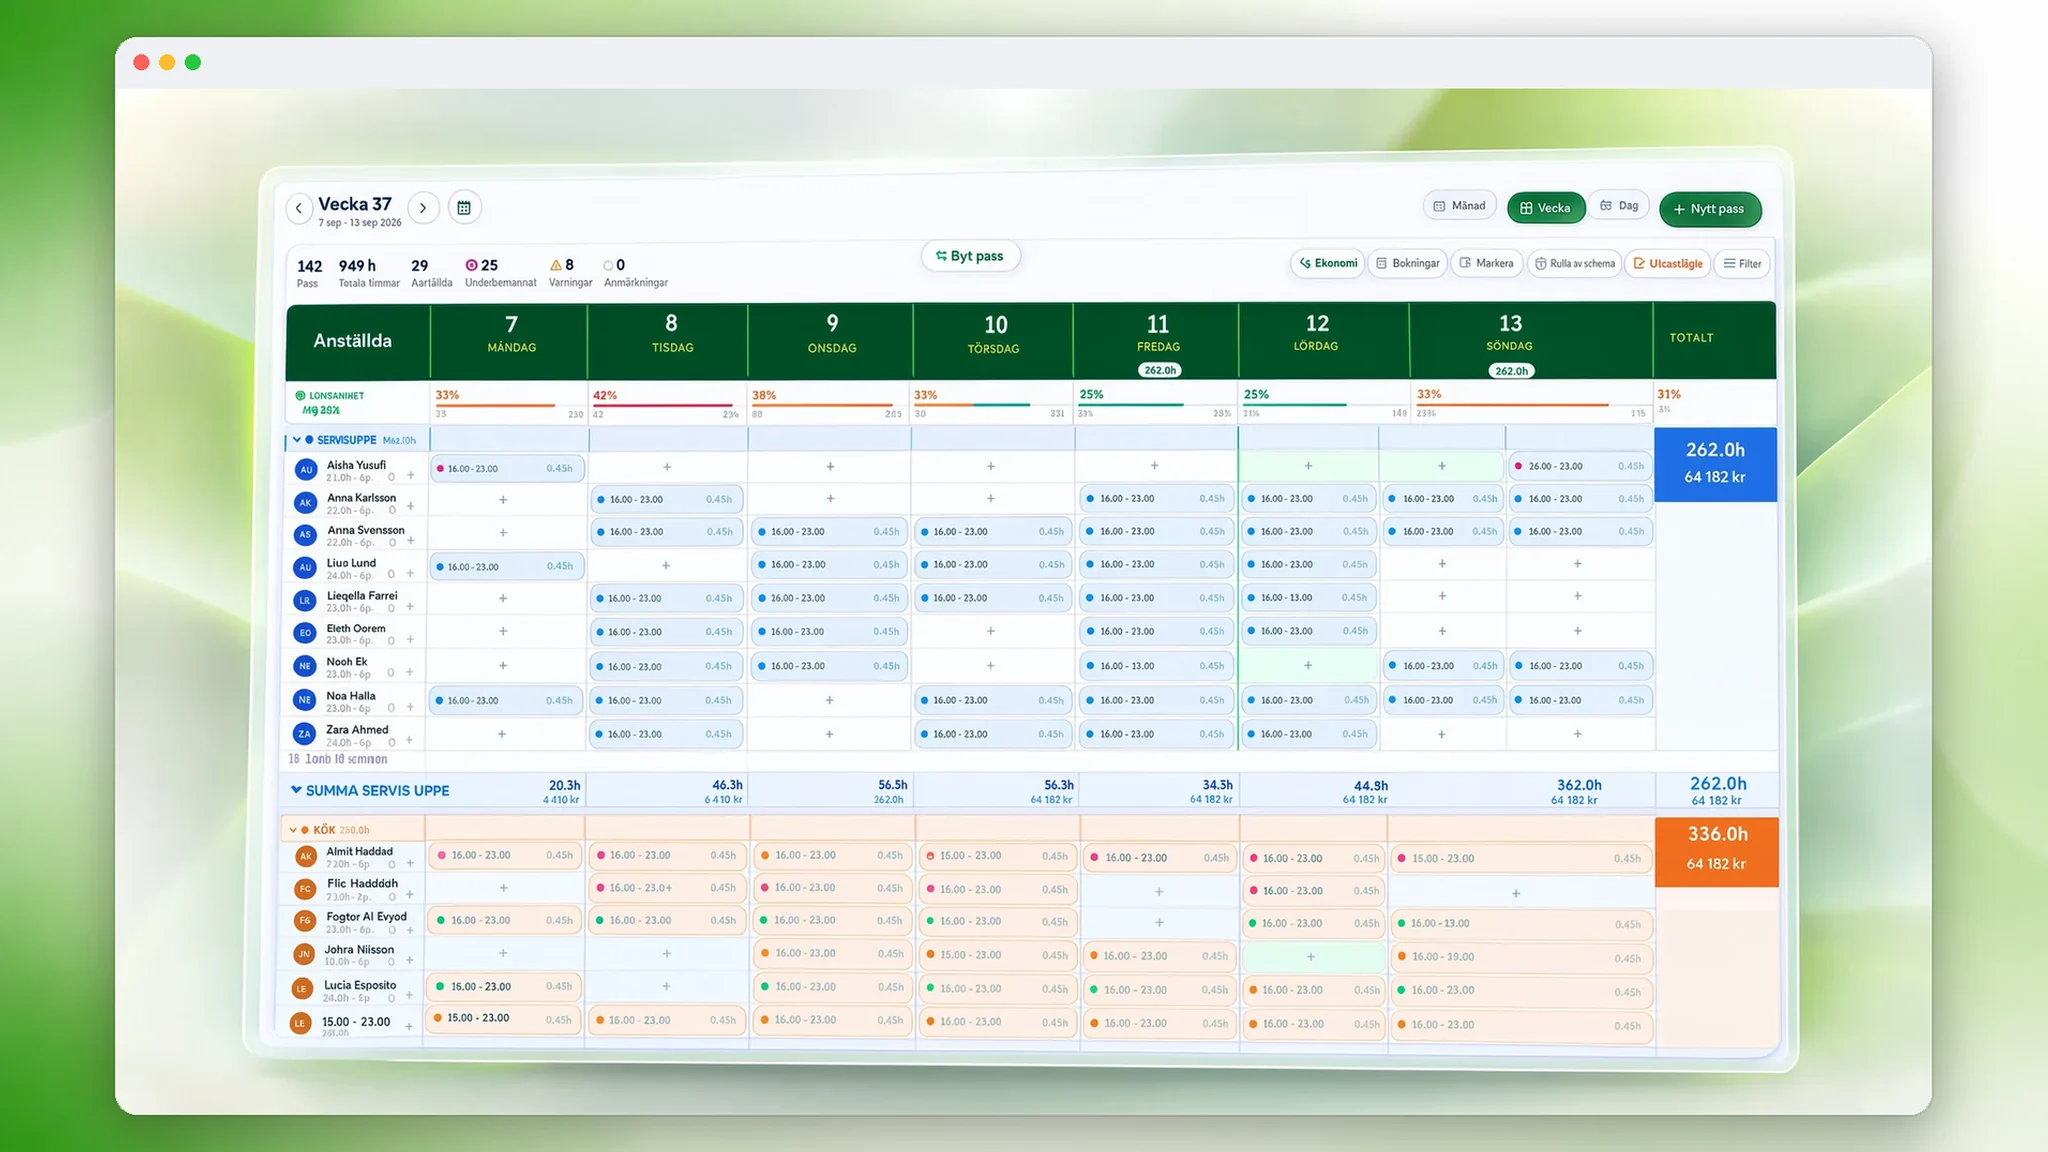This screenshot has width=2048, height=1152.
Task: Open Noa Halla's Monday 16.00-23.00 shift
Action: click(x=508, y=701)
